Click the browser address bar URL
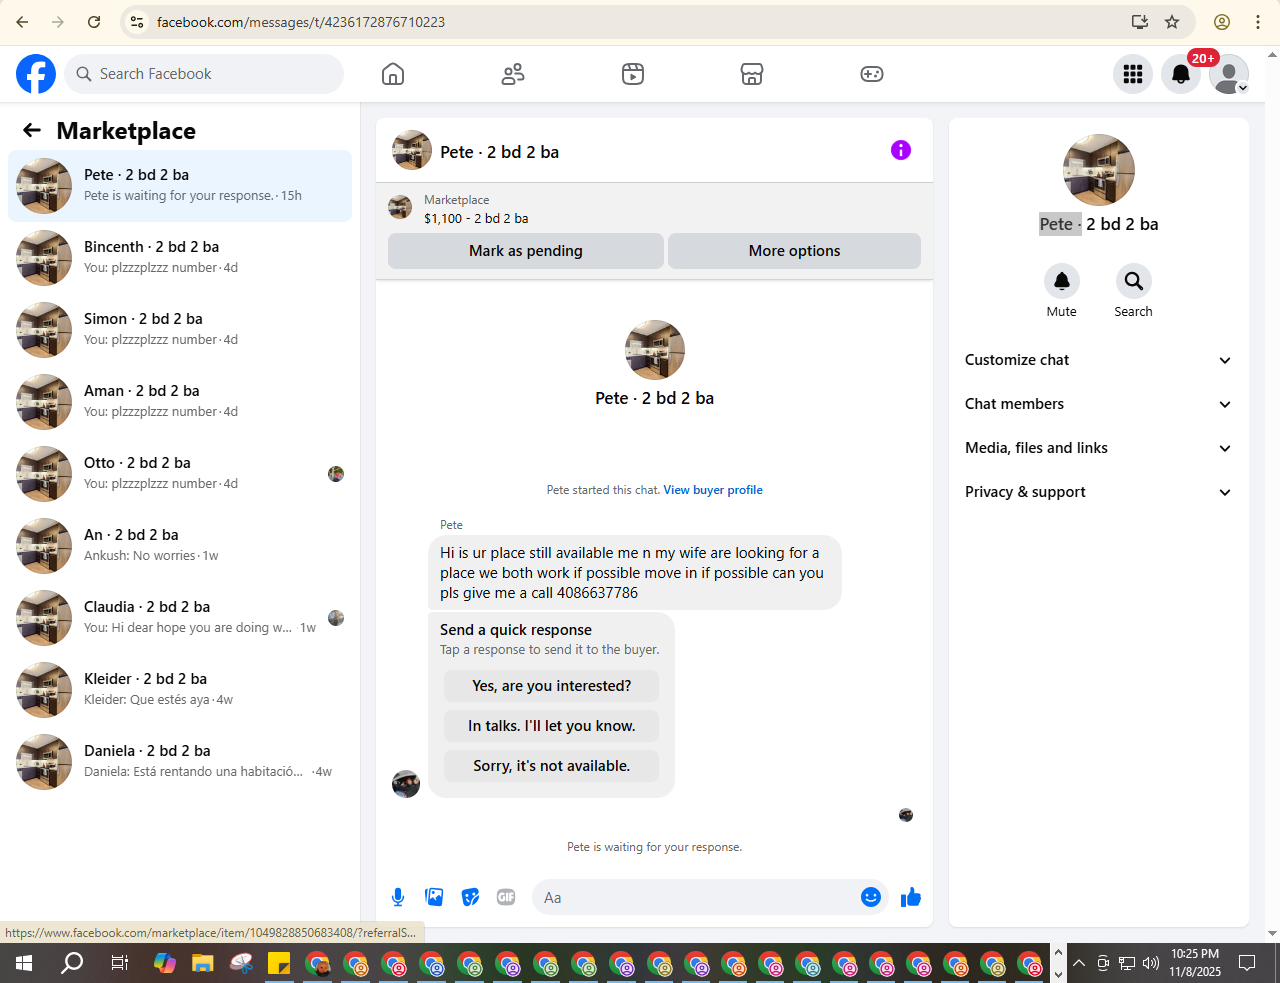The height and width of the screenshot is (983, 1280). point(301,22)
